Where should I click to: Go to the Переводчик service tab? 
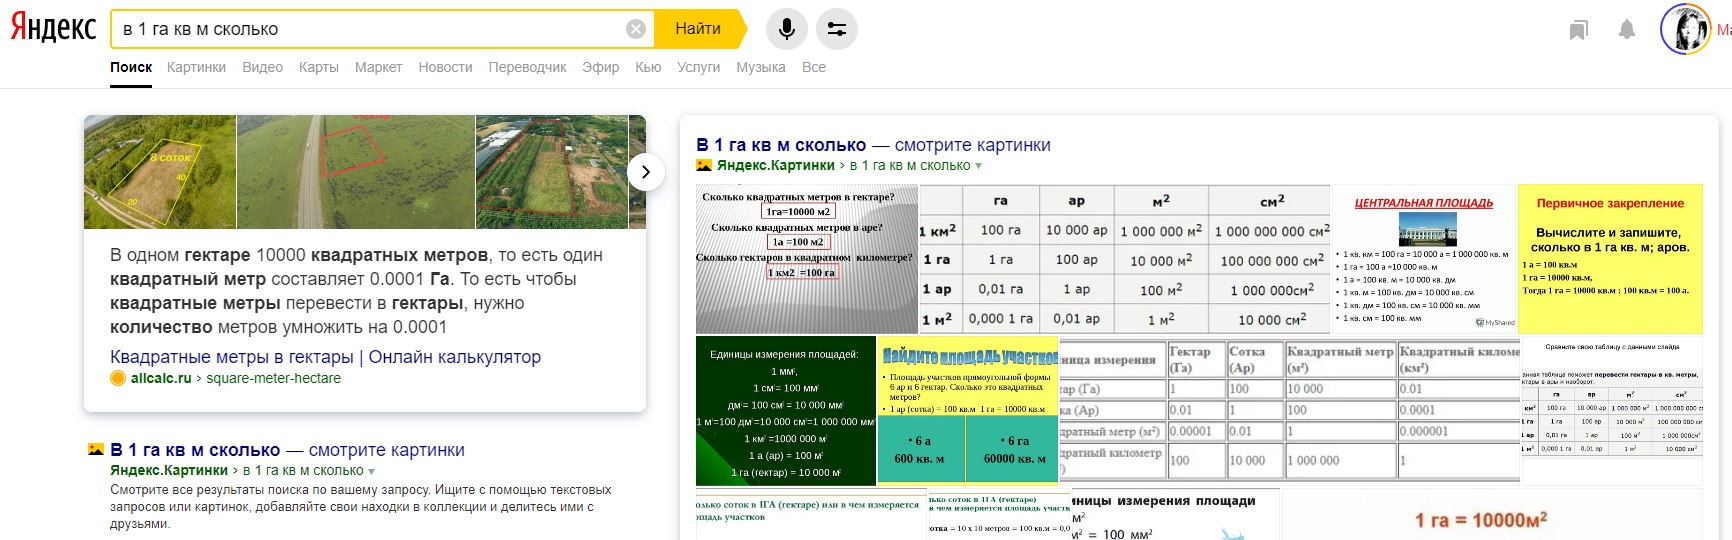point(527,67)
